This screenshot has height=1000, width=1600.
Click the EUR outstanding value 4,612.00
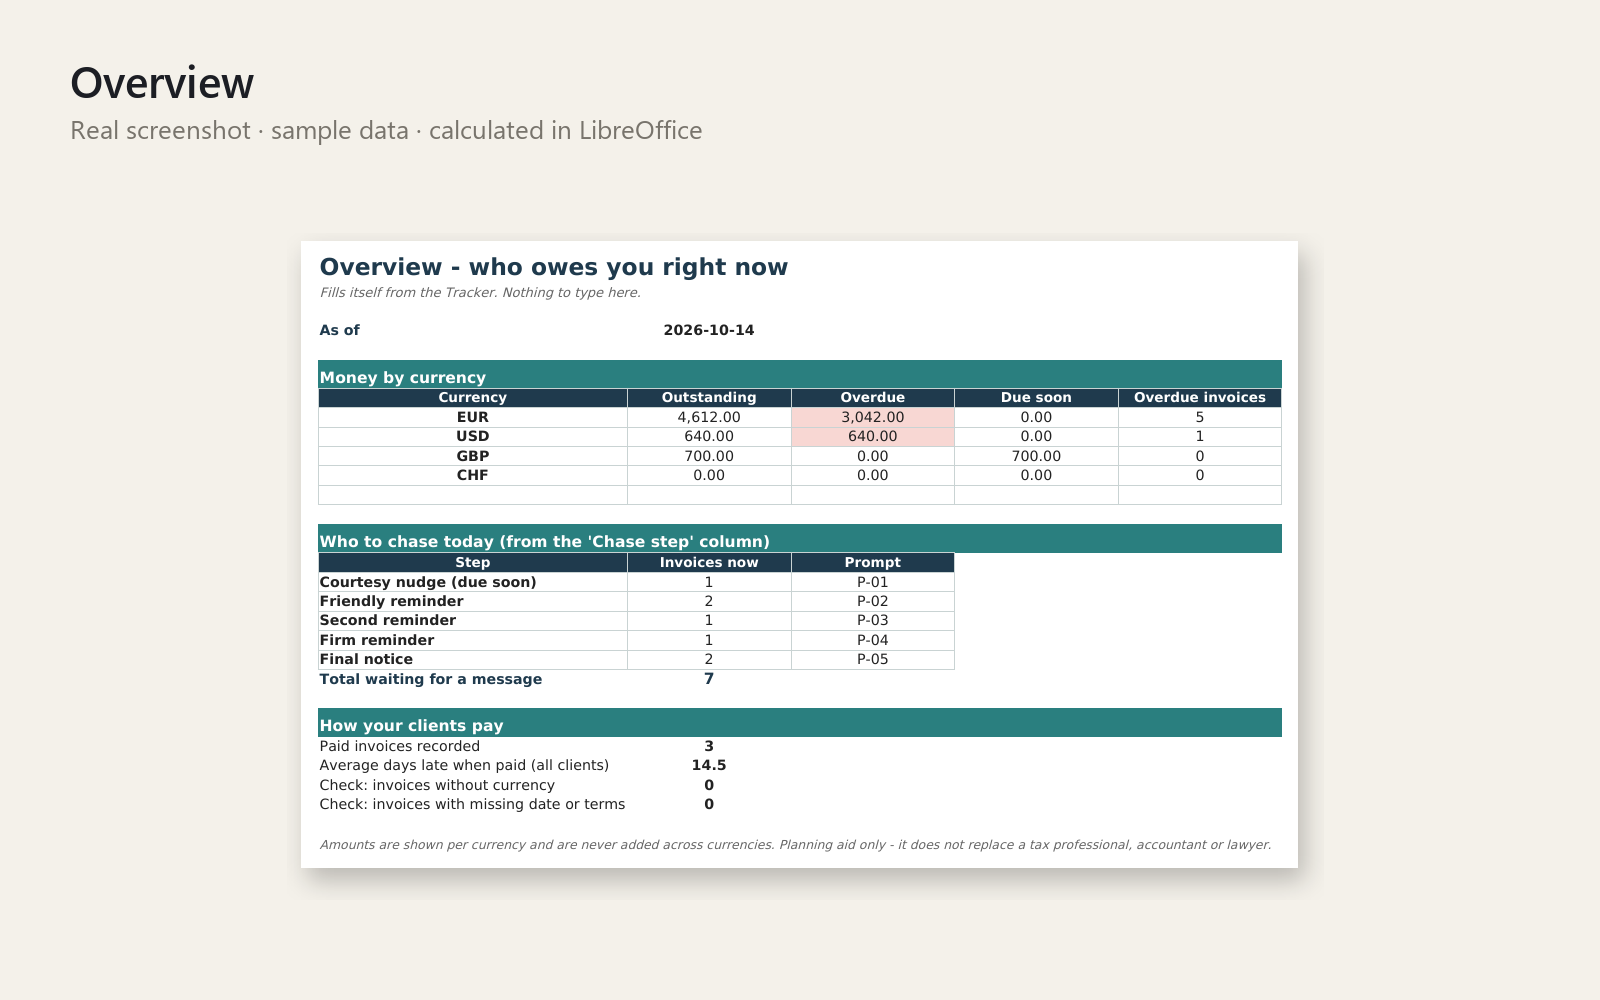(709, 417)
